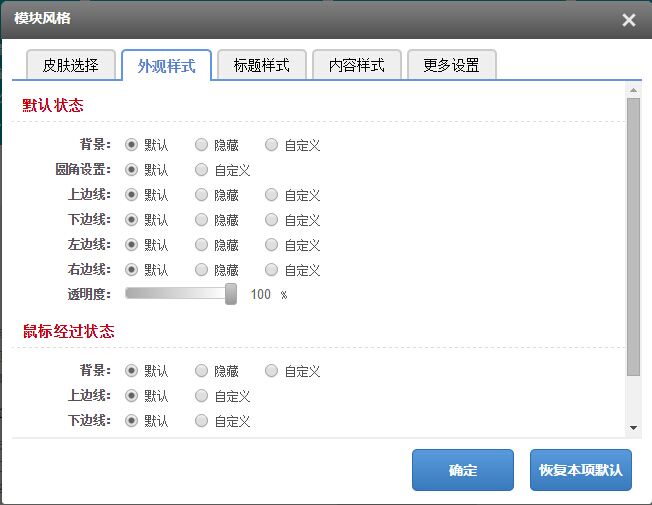Choose 自定义 for hover-state 上边线
This screenshot has width=652, height=505.
point(202,396)
